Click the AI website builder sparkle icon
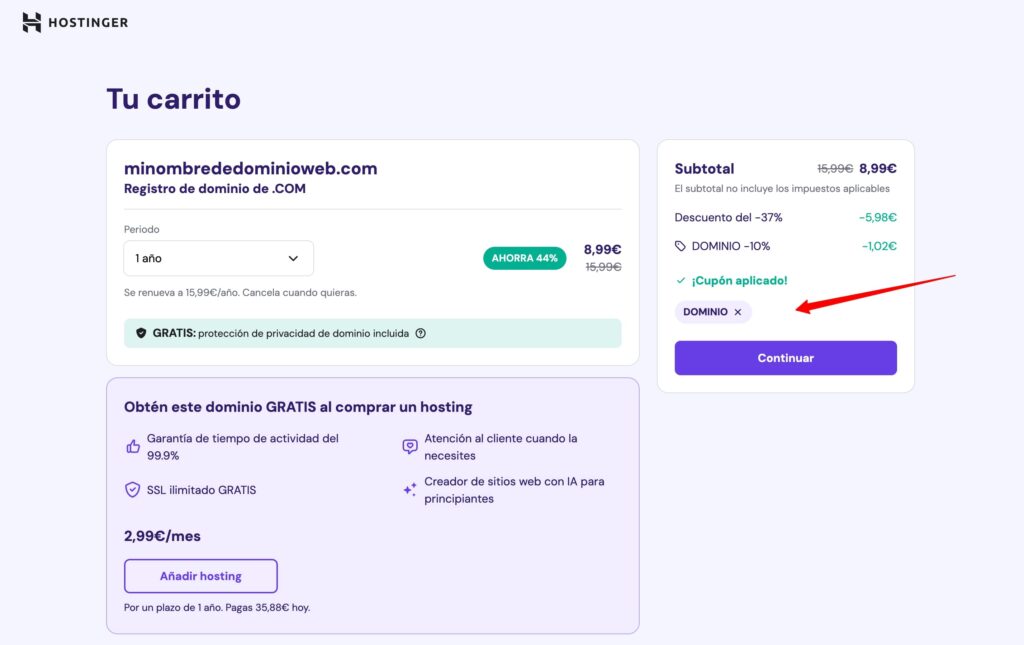Image resolution: width=1024 pixels, height=645 pixels. click(410, 490)
